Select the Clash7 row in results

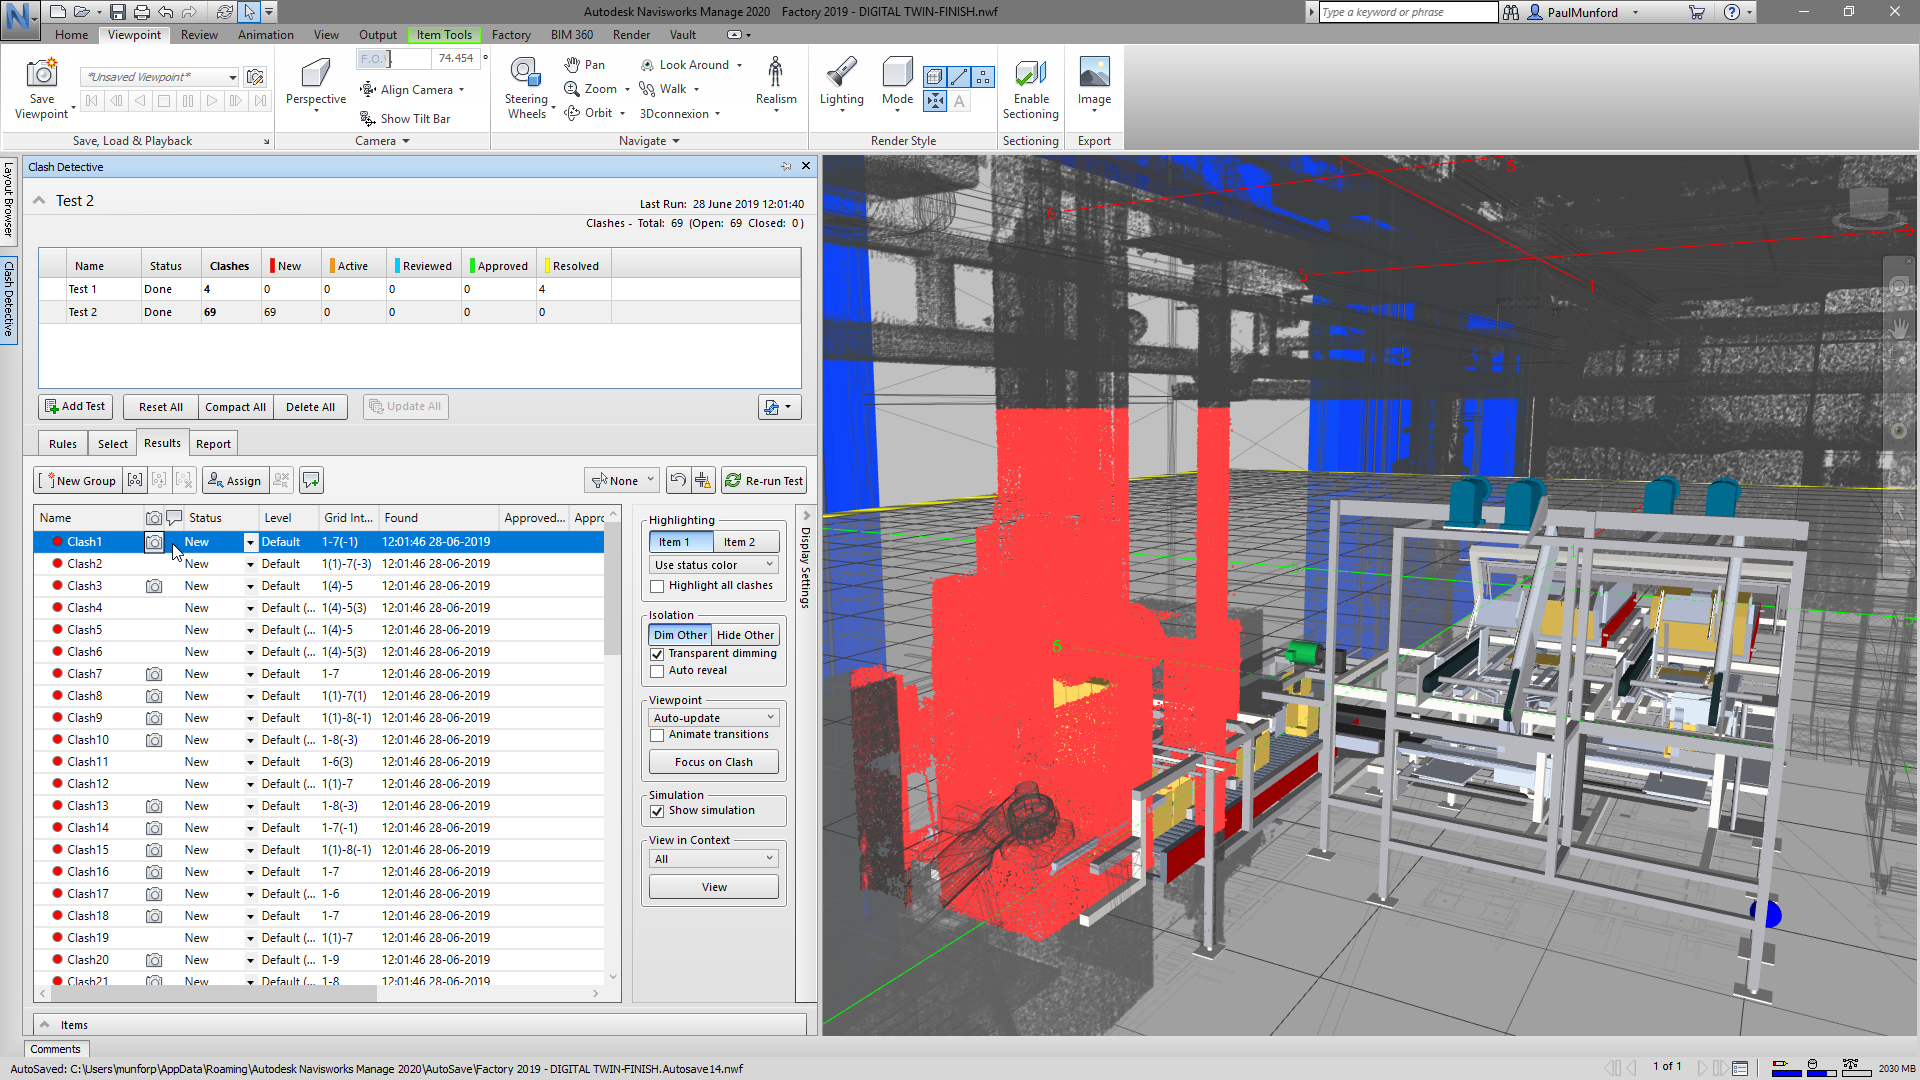coord(85,674)
